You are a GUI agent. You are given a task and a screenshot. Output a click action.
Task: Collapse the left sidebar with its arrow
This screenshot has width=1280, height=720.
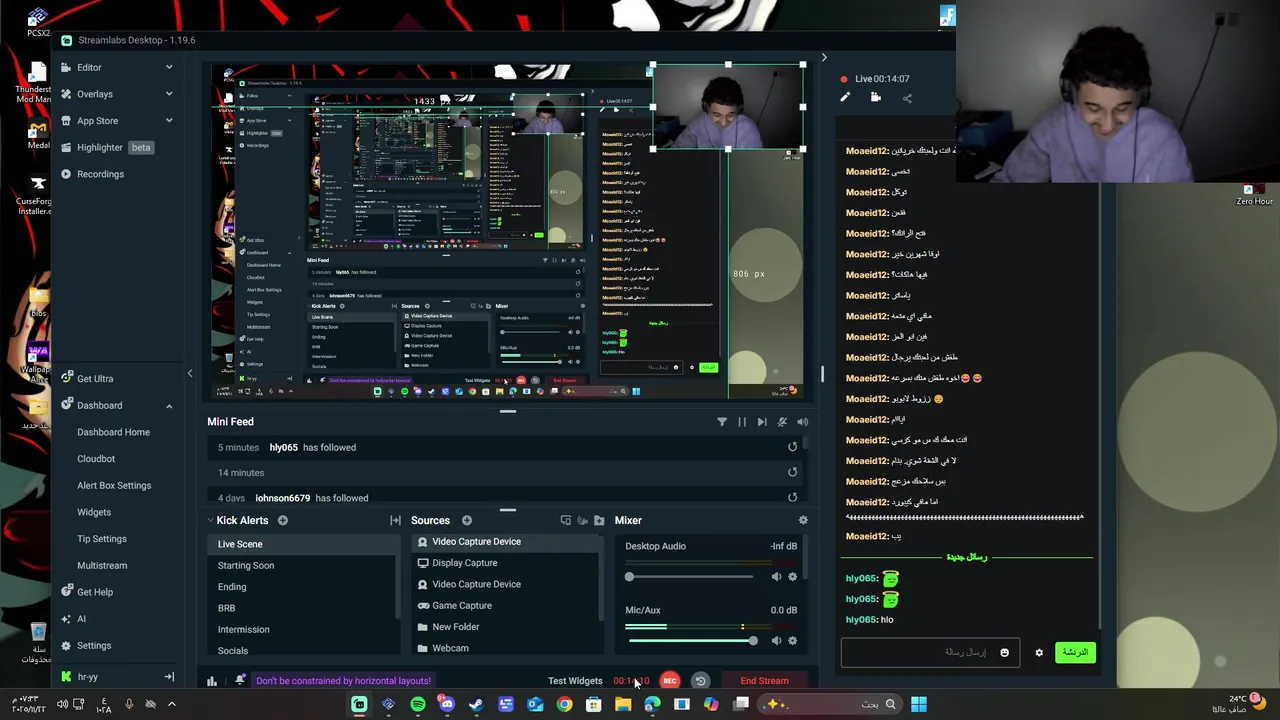coord(190,374)
